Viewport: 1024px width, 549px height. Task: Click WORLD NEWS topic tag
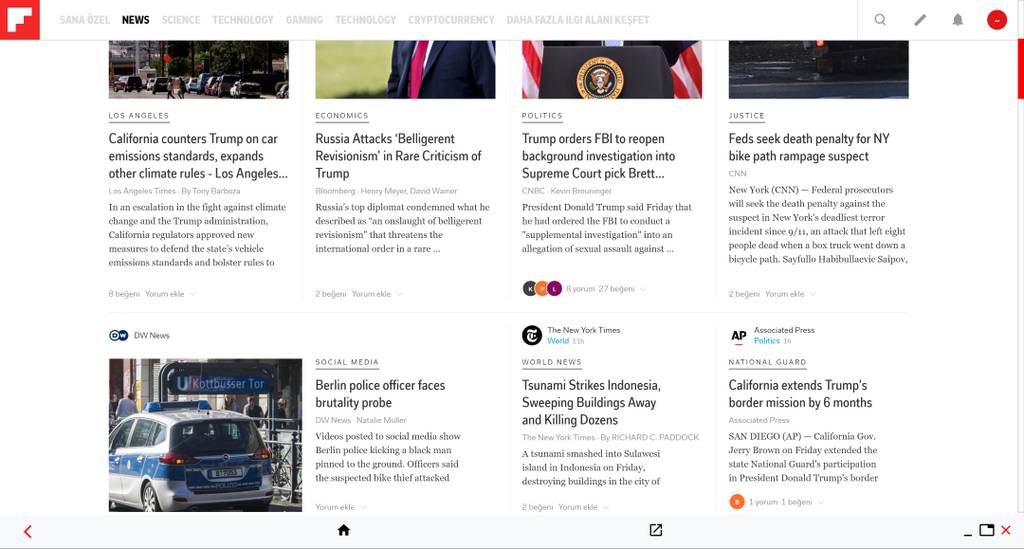tap(551, 362)
